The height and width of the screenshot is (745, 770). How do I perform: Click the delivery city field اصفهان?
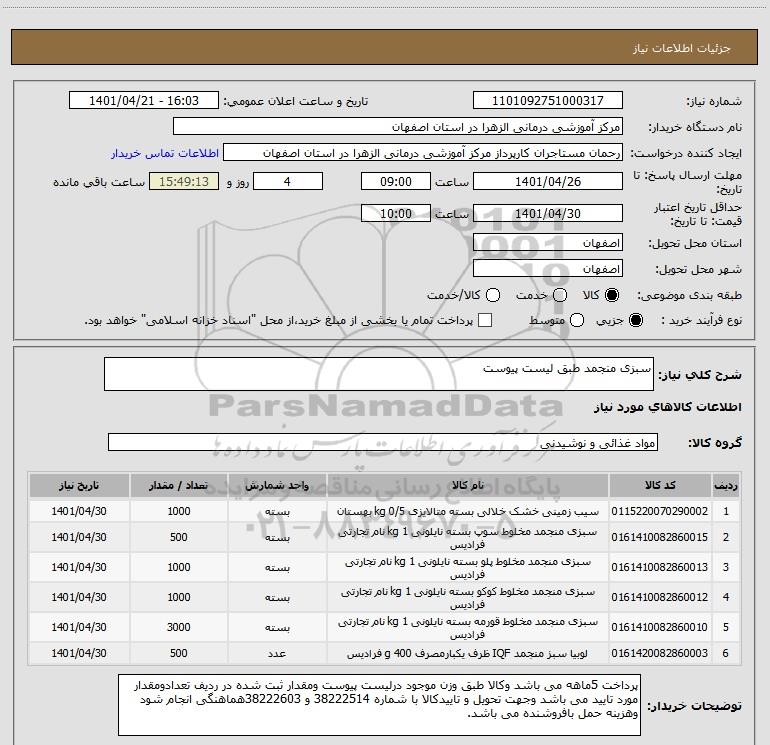548,268
